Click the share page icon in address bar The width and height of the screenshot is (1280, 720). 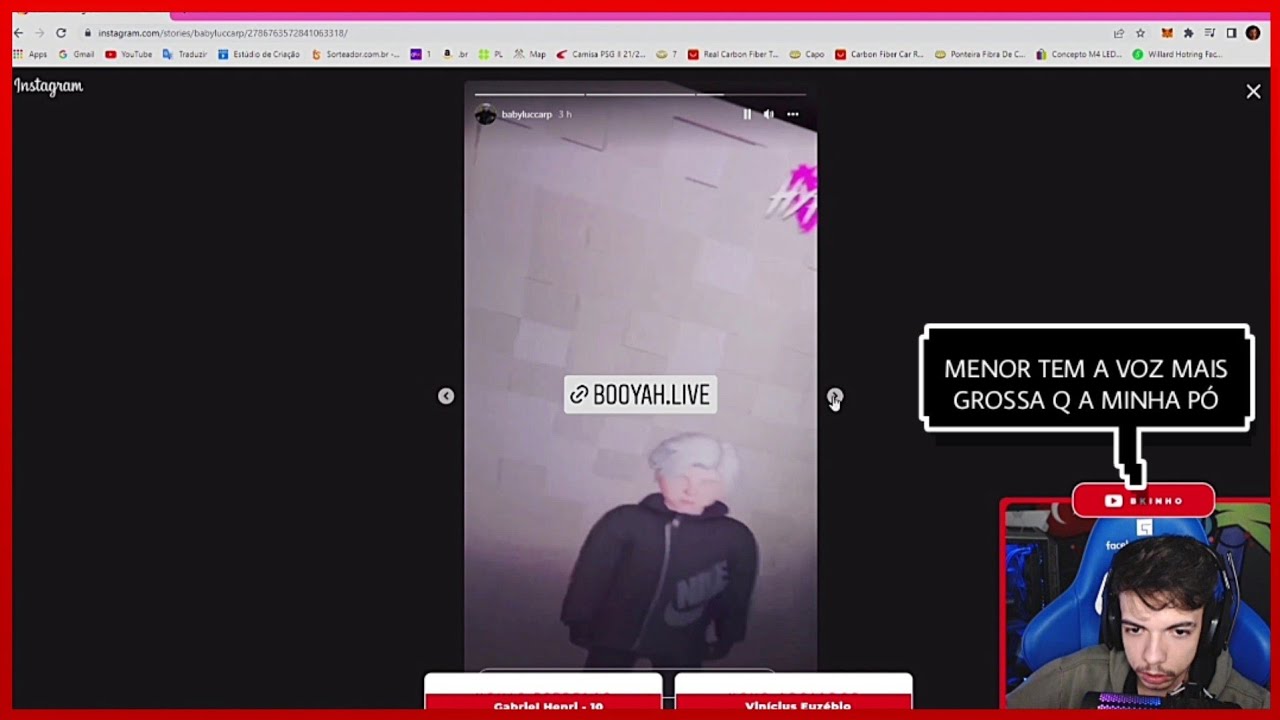pyautogui.click(x=1119, y=33)
